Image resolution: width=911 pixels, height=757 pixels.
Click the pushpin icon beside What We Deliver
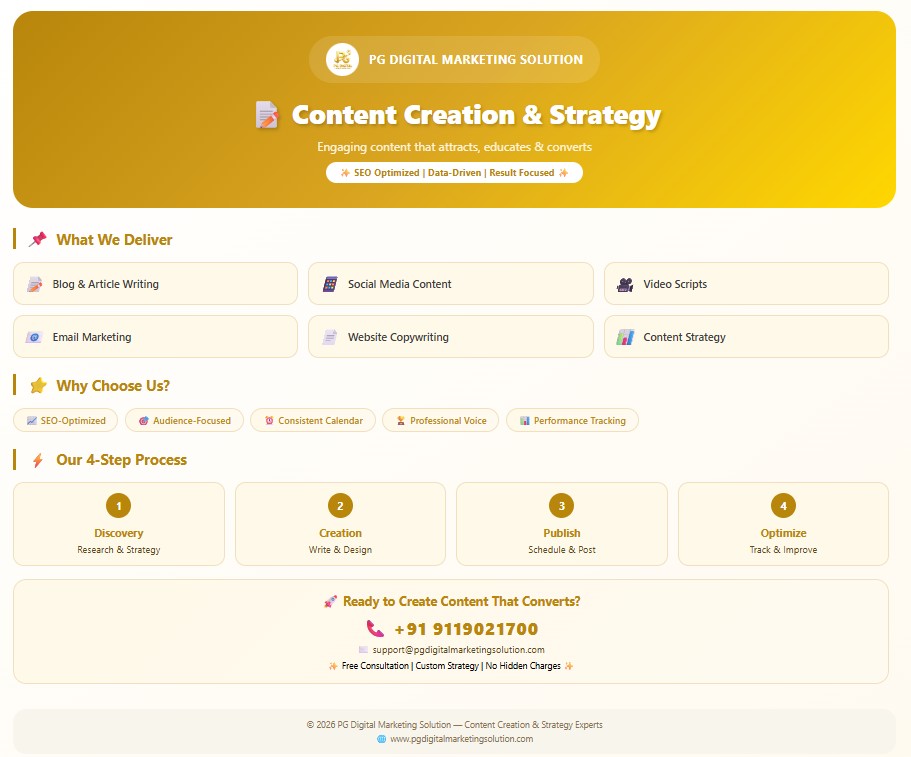(38, 239)
